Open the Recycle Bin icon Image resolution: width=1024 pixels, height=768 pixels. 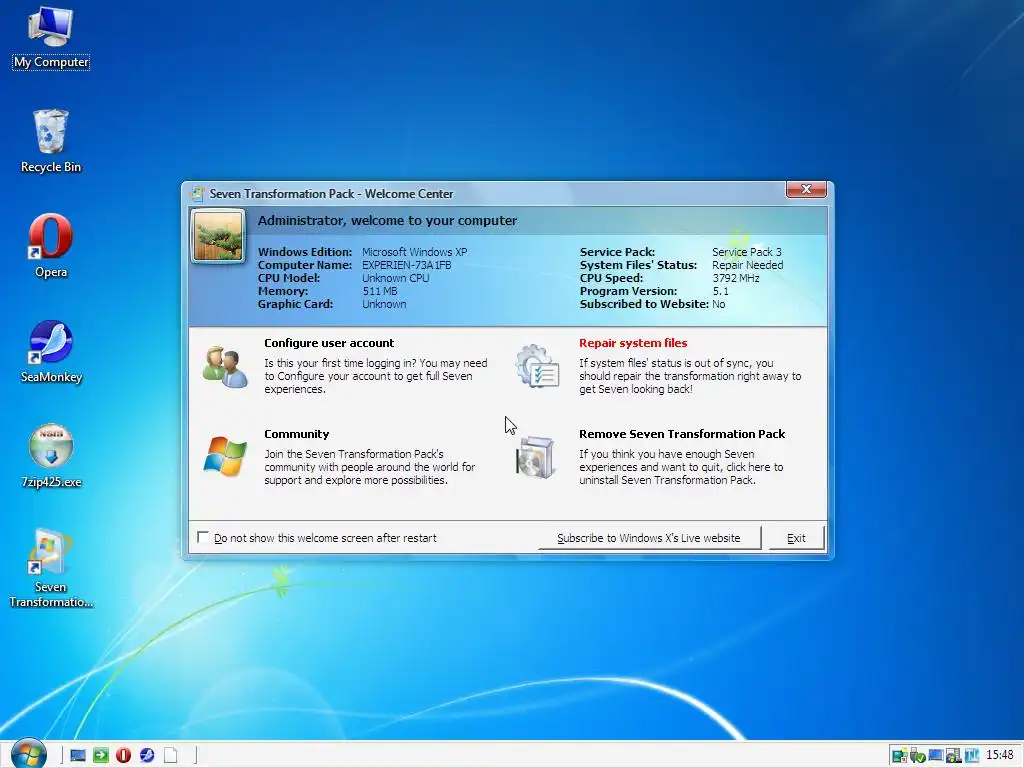coord(50,142)
